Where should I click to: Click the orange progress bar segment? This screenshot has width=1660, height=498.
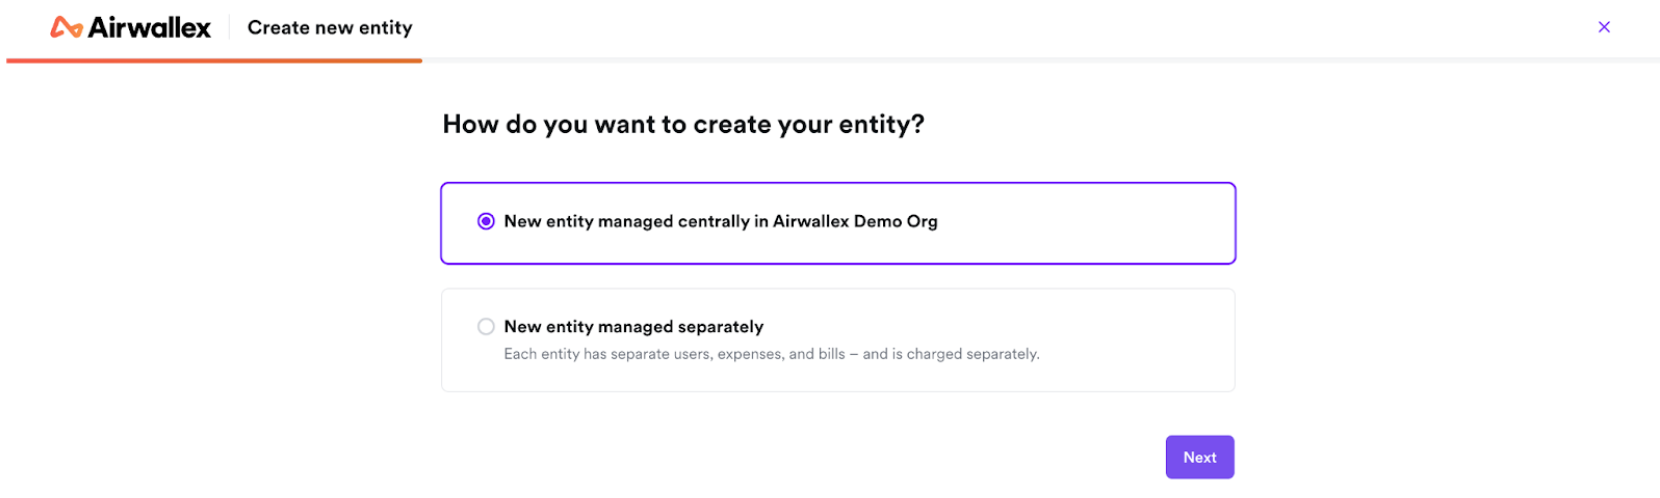click(214, 61)
